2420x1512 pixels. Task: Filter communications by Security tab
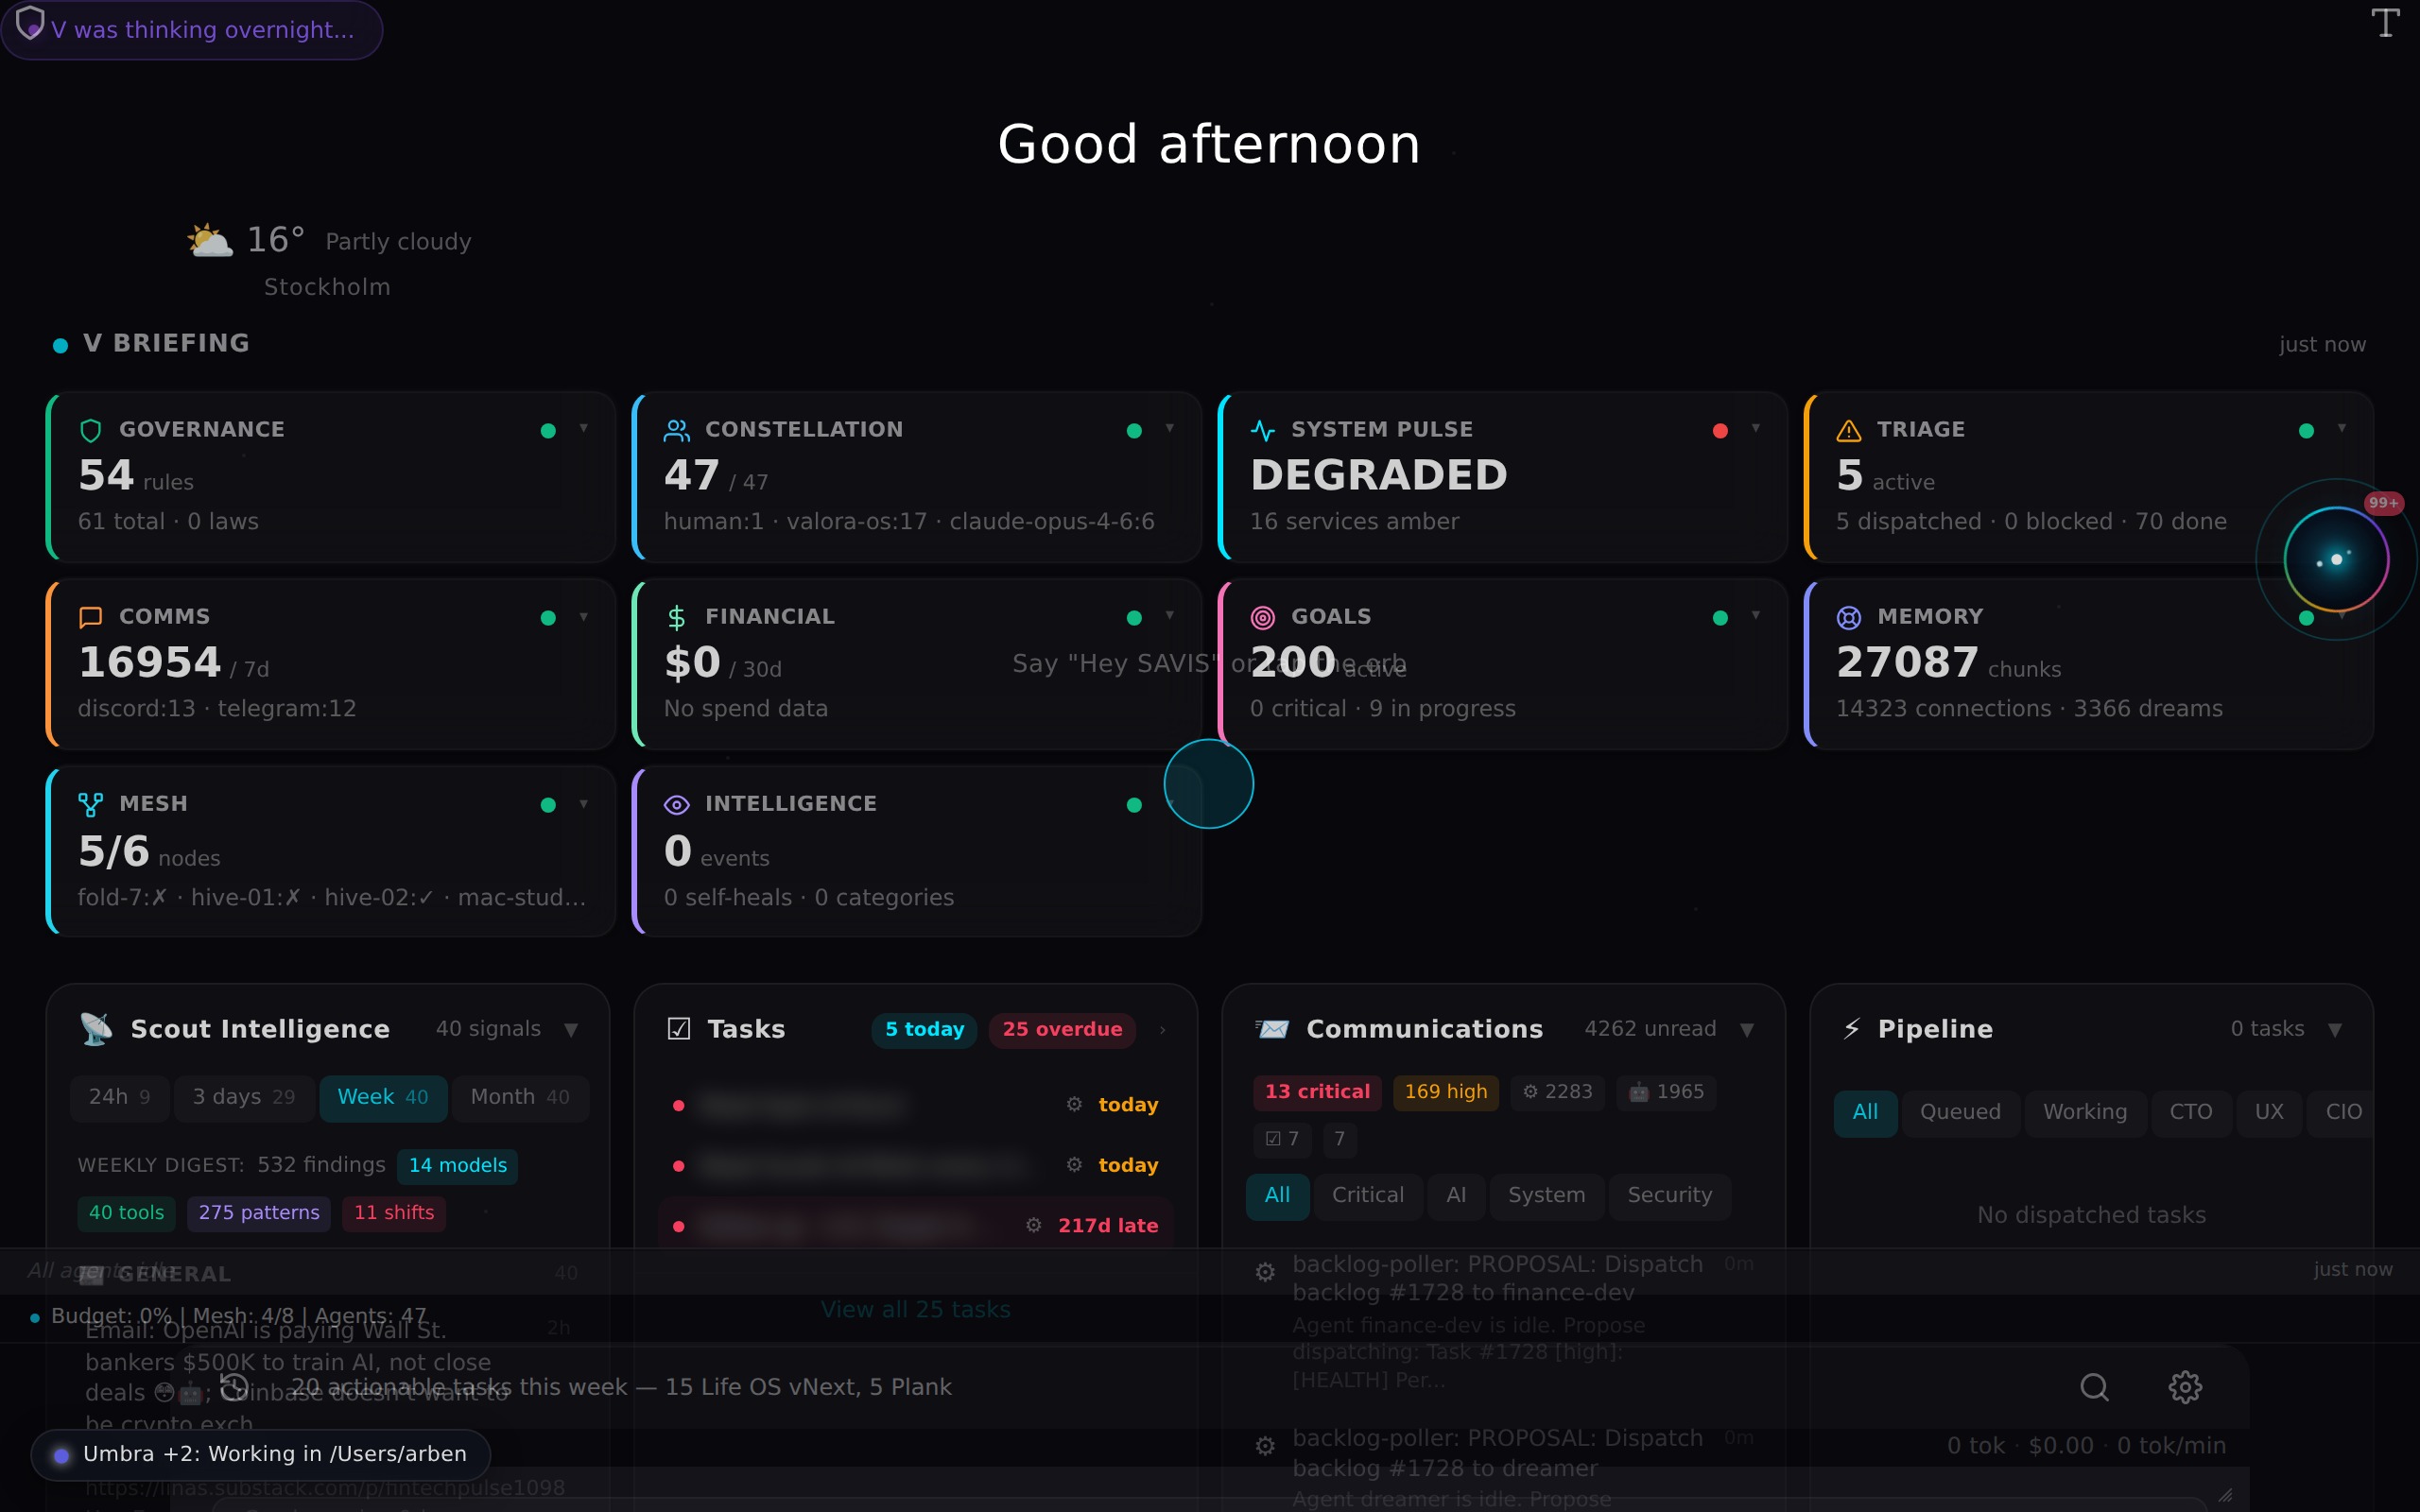coord(1670,1196)
